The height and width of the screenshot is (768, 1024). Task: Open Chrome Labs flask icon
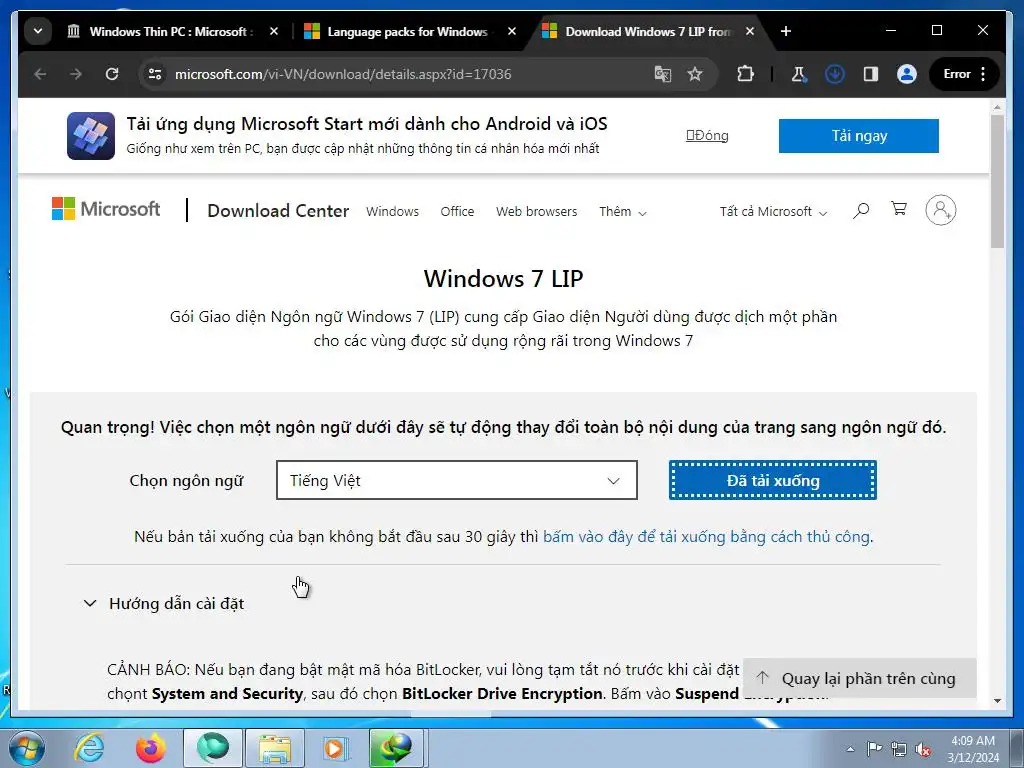coord(799,74)
